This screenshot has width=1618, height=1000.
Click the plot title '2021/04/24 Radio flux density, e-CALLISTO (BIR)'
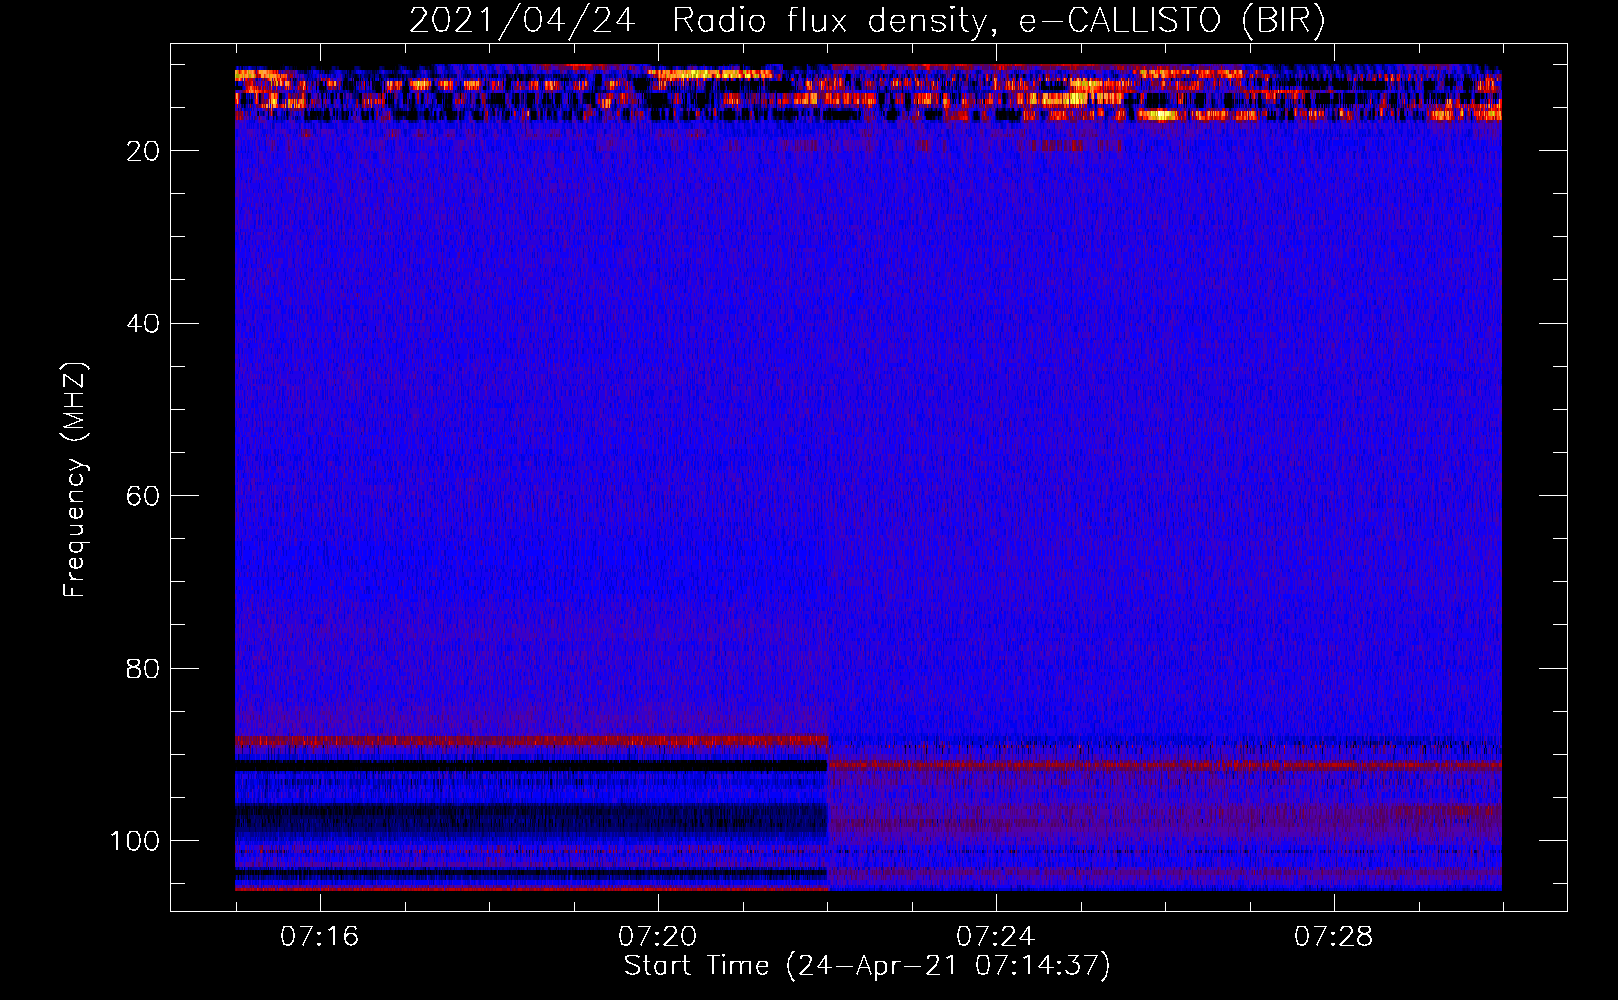(867, 21)
